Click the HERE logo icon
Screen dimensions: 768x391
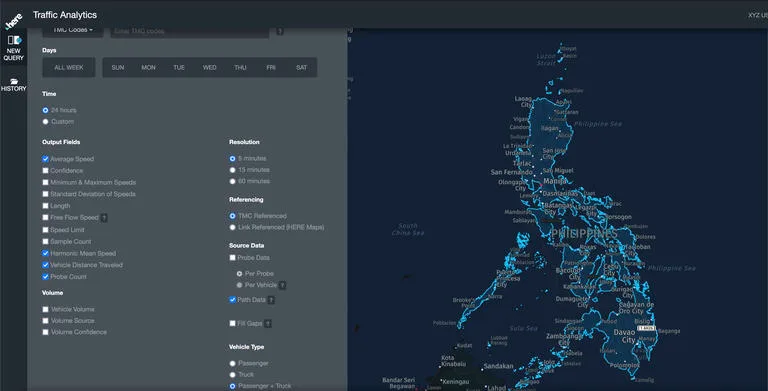pyautogui.click(x=14, y=22)
